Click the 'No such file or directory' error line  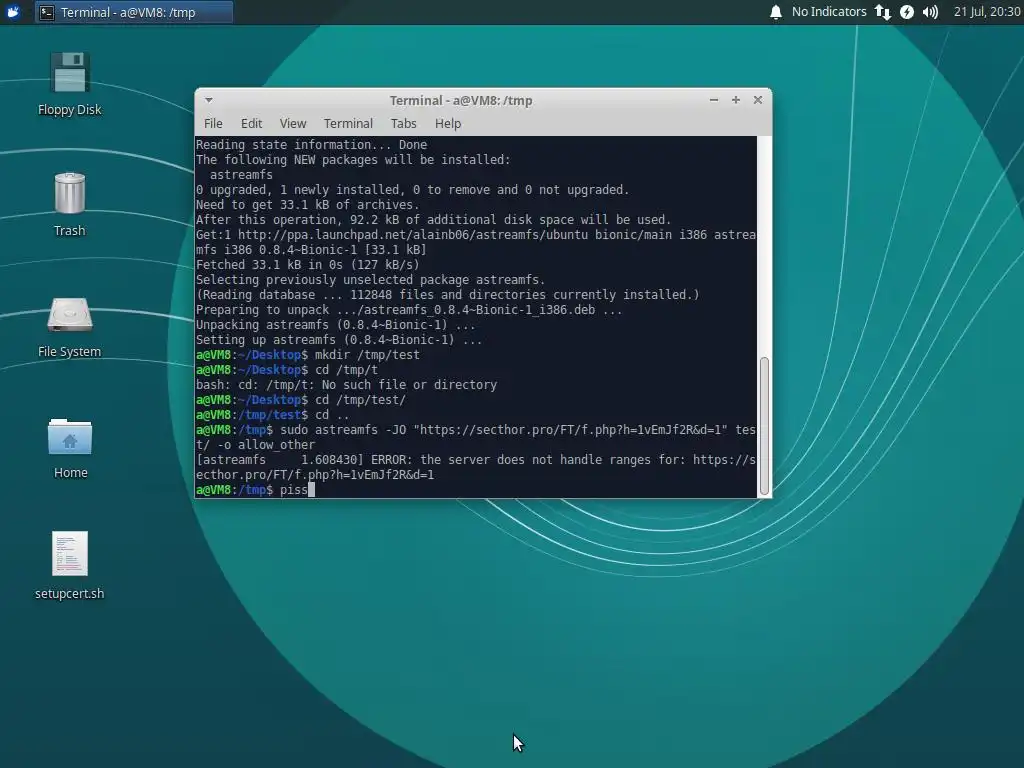pyautogui.click(x=346, y=385)
